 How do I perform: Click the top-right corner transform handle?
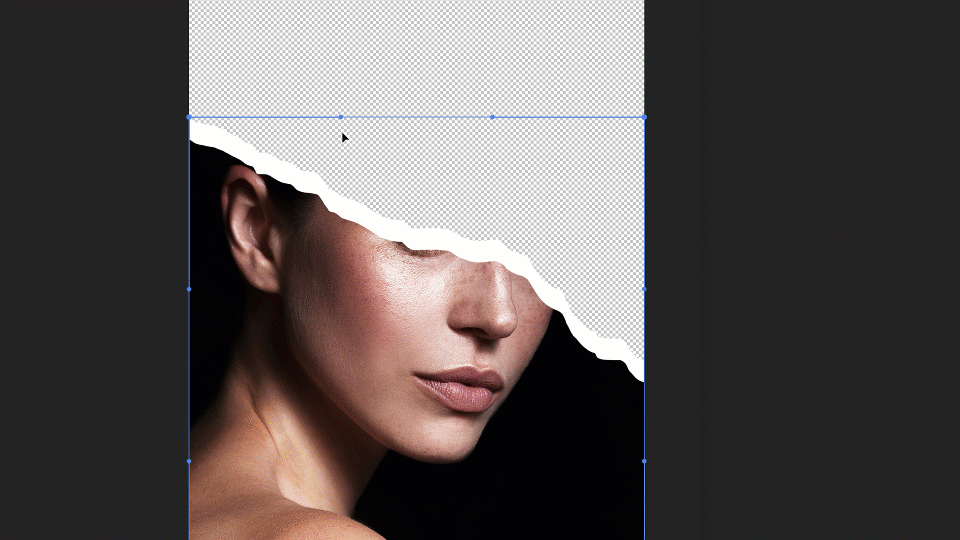(644, 117)
